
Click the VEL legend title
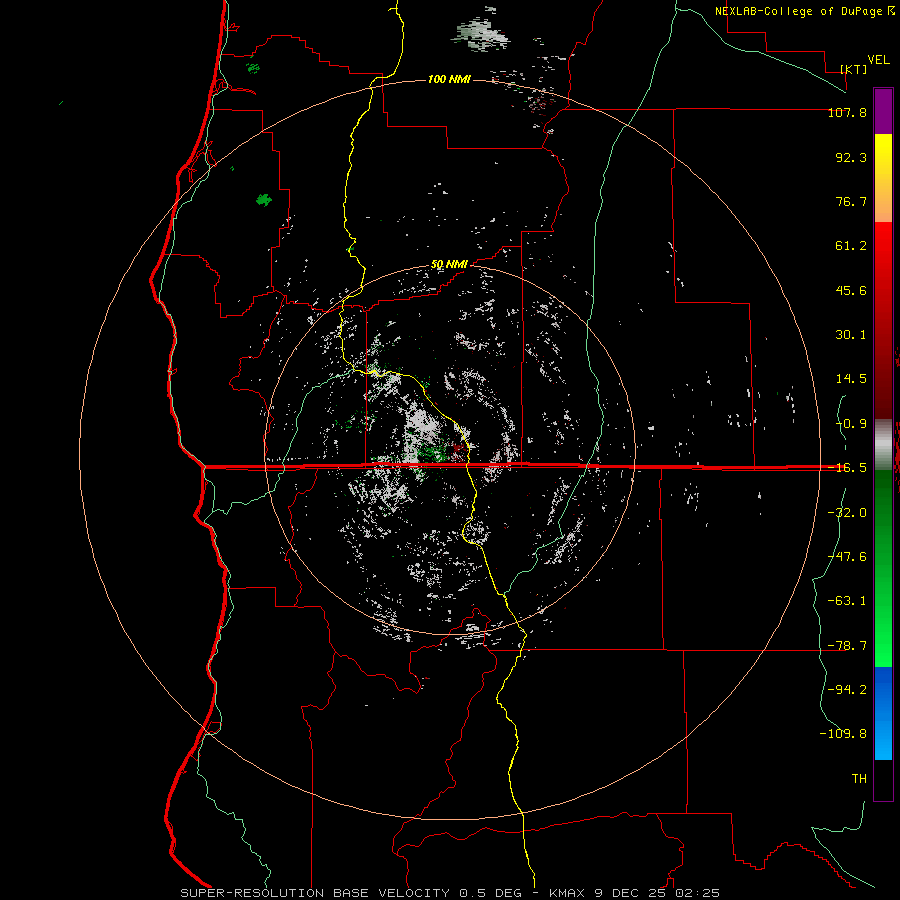tap(878, 60)
